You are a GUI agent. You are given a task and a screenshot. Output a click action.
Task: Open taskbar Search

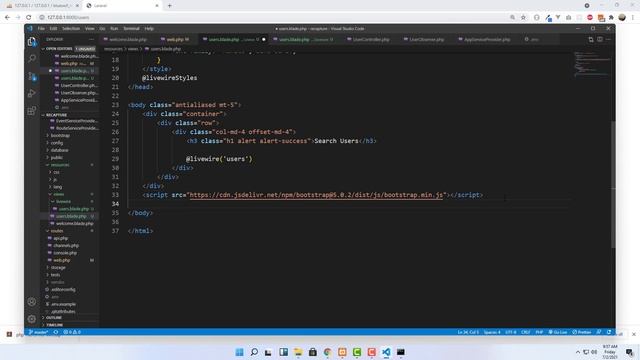(x=254, y=352)
